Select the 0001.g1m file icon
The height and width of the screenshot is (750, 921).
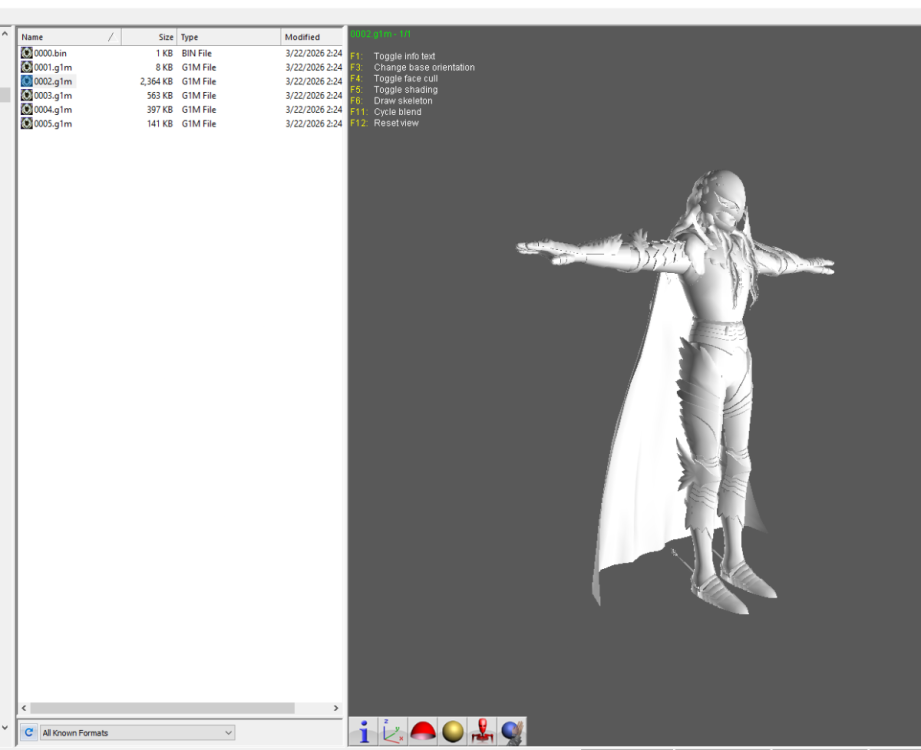(26, 67)
